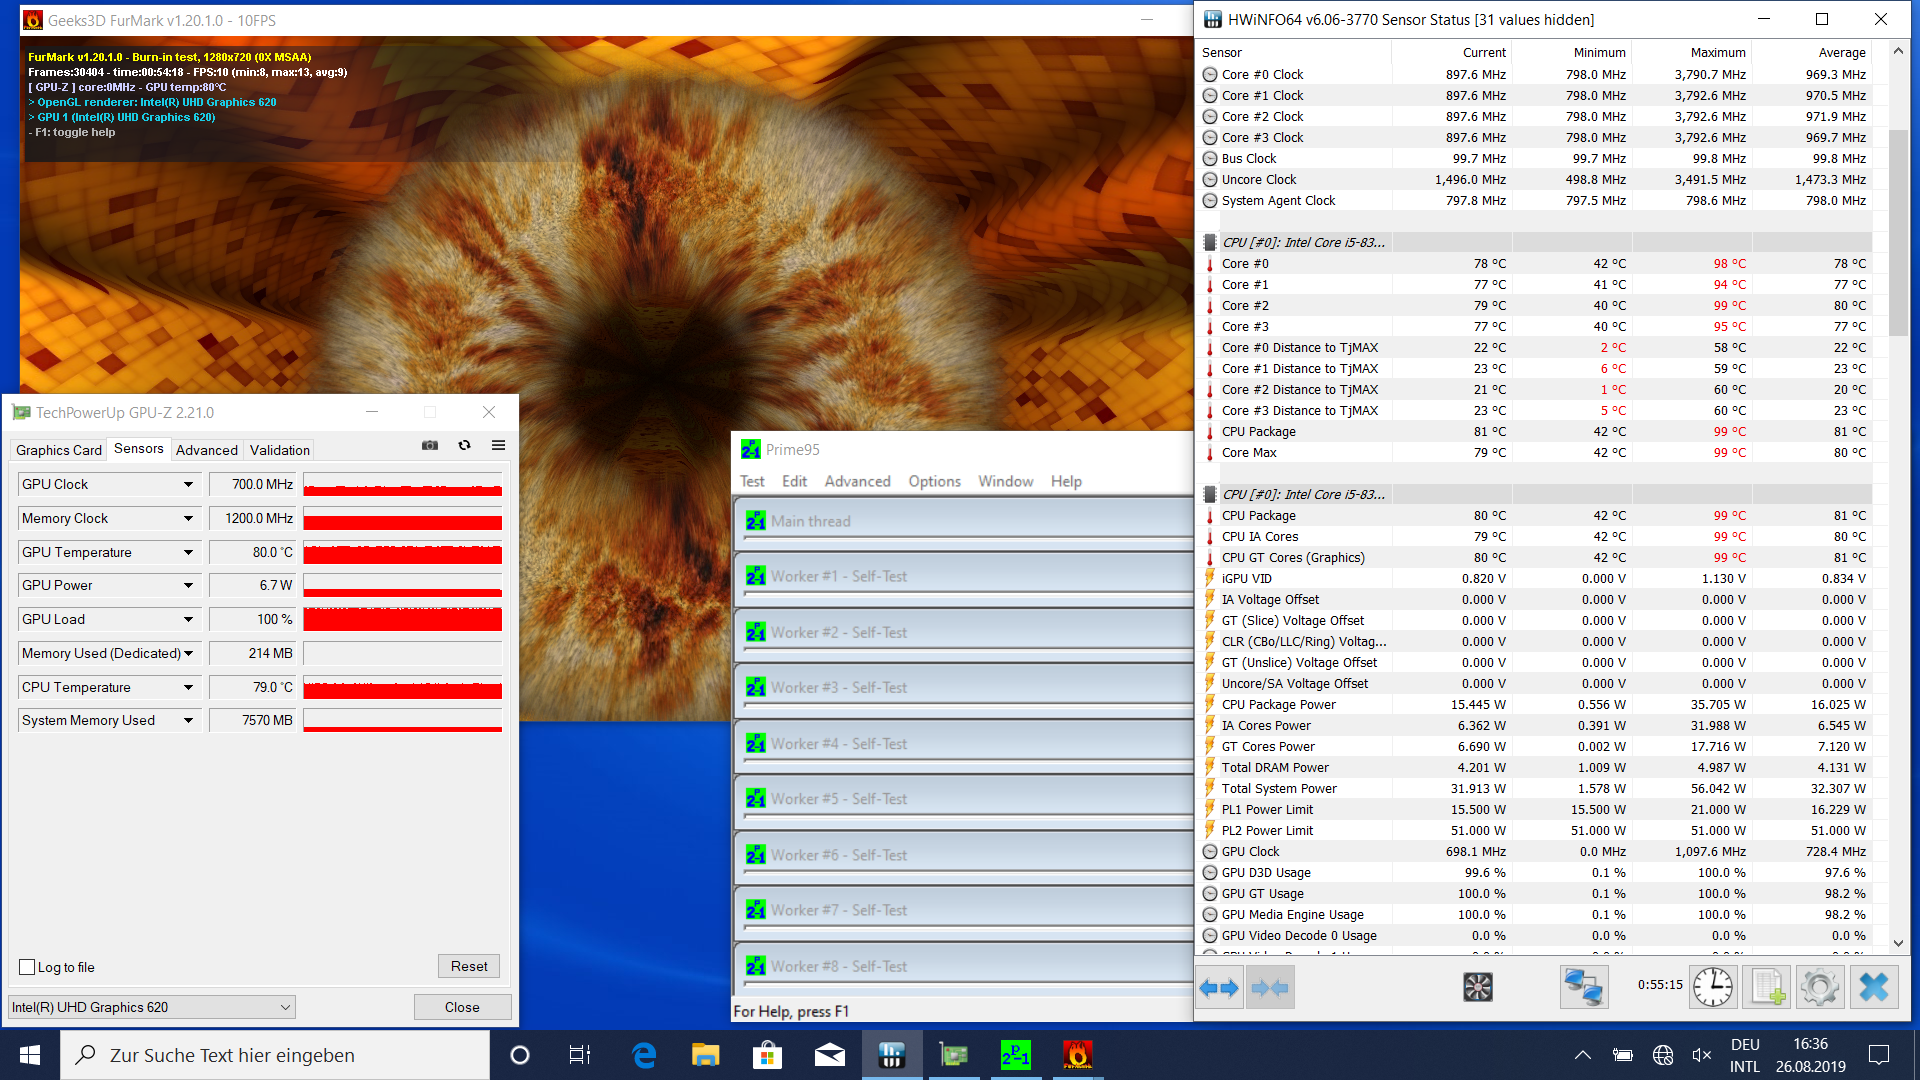Reset sensor timer with the clock icon

[x=1712, y=987]
